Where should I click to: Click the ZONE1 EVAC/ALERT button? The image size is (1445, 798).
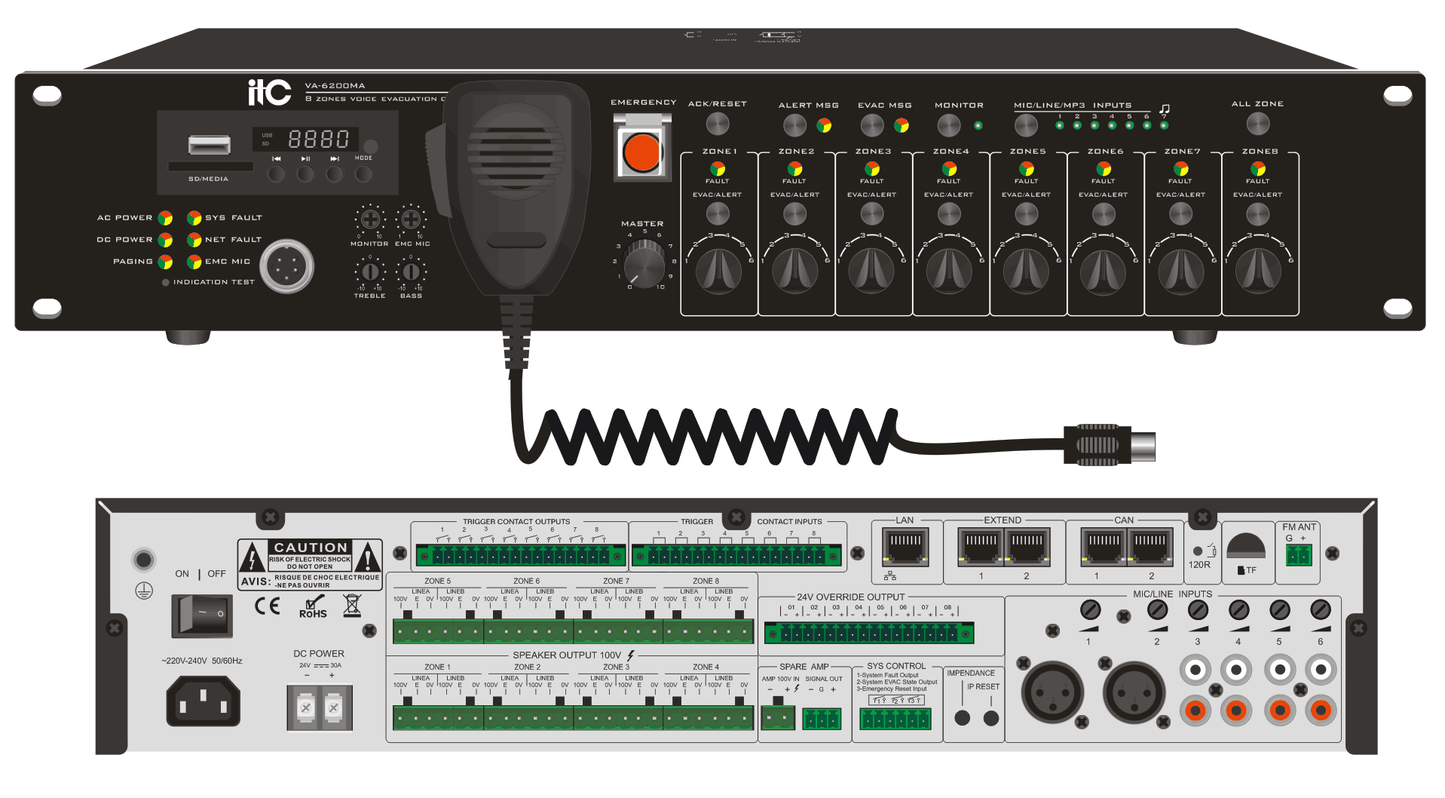click(717, 213)
